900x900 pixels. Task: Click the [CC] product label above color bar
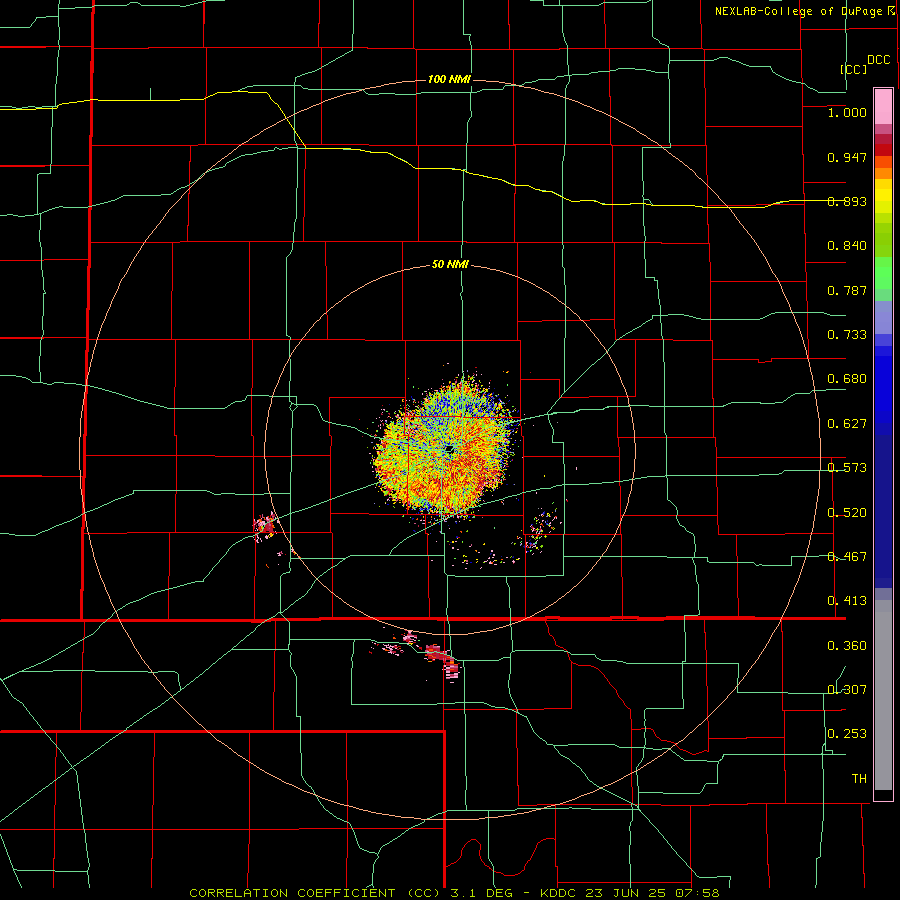[x=853, y=69]
